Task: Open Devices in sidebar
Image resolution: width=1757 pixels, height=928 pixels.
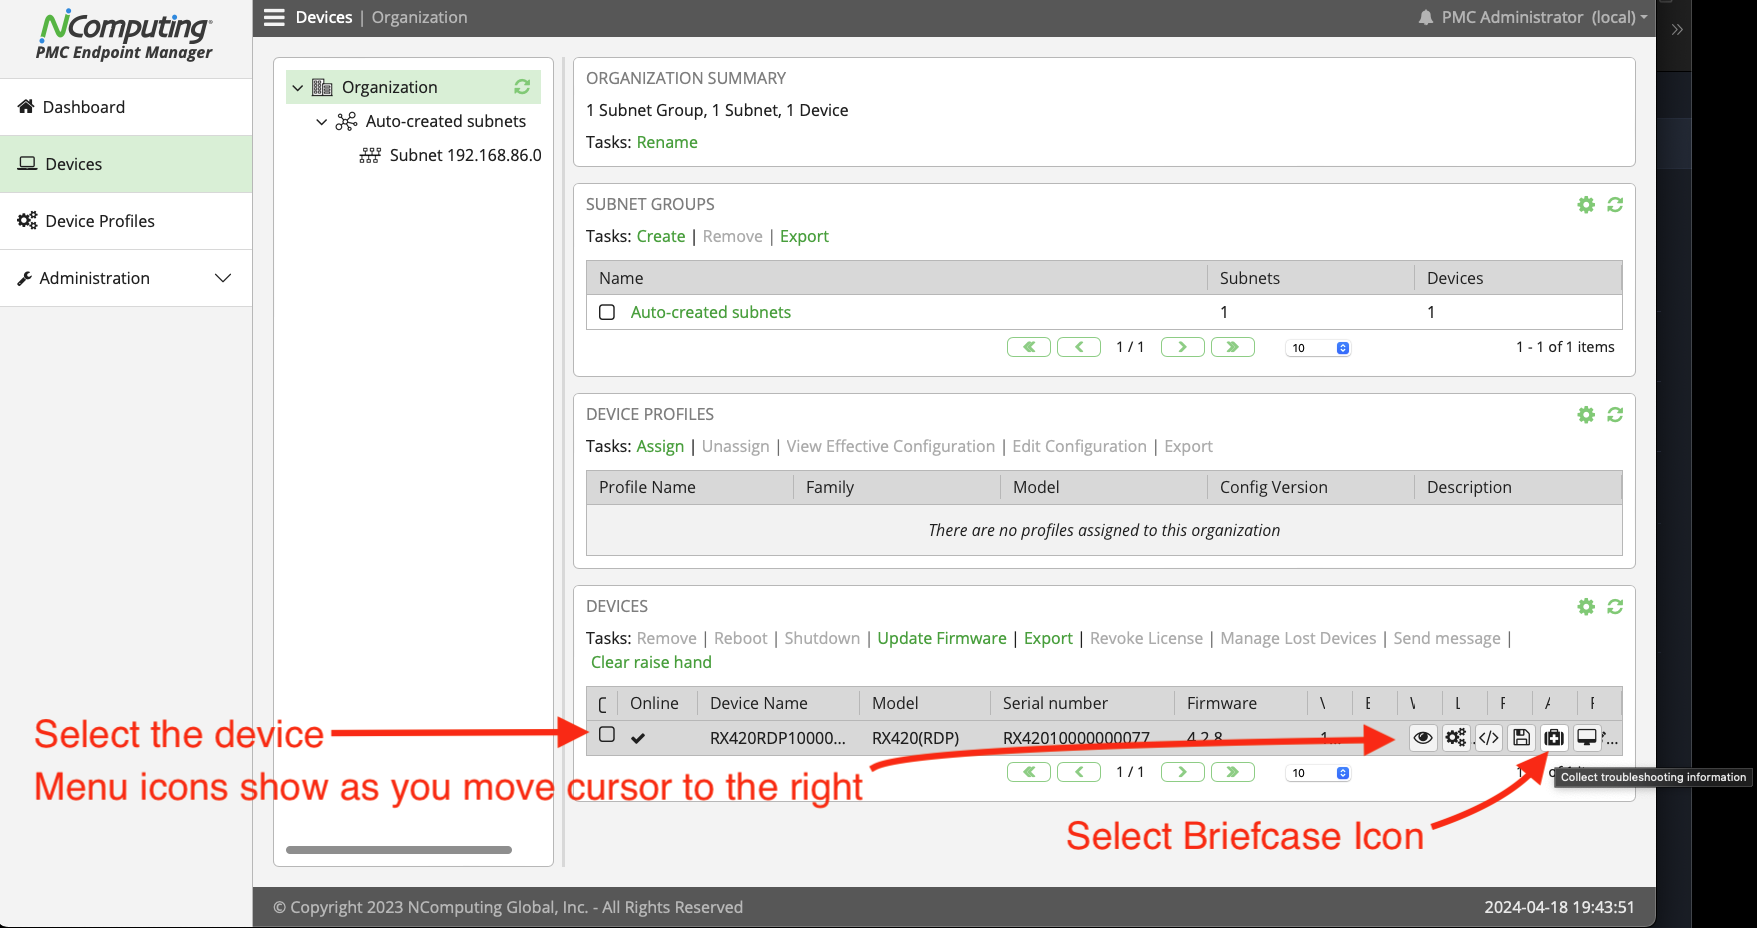Action: pyautogui.click(x=126, y=164)
